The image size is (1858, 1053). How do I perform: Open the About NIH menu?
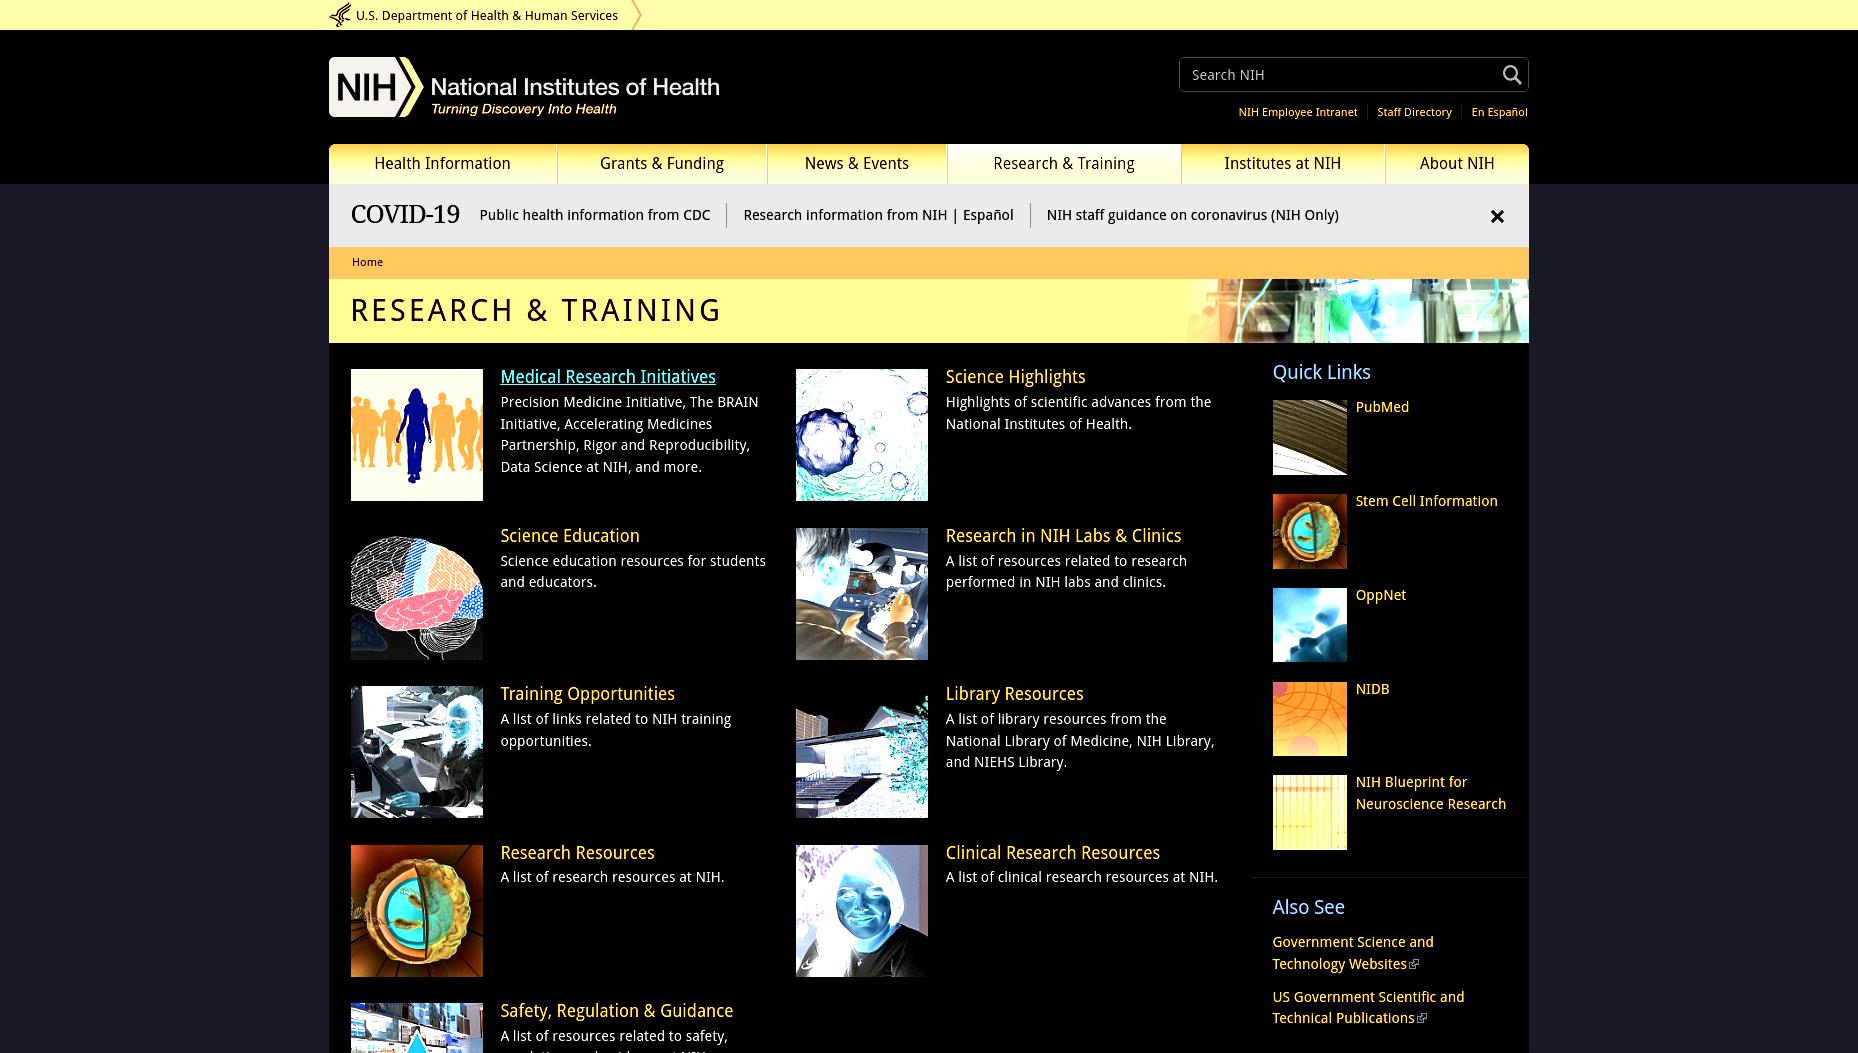coord(1457,164)
